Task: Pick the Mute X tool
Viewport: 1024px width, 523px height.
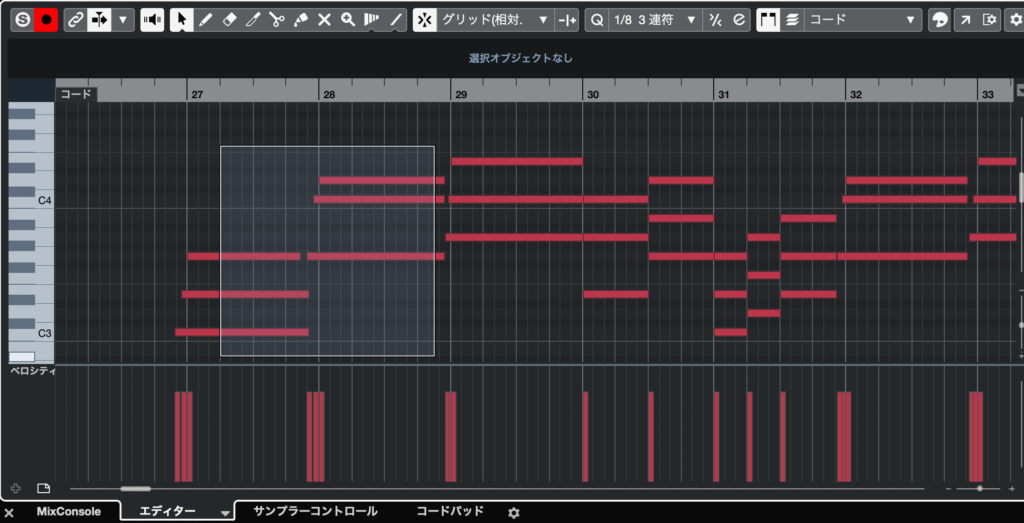Action: pyautogui.click(x=324, y=19)
